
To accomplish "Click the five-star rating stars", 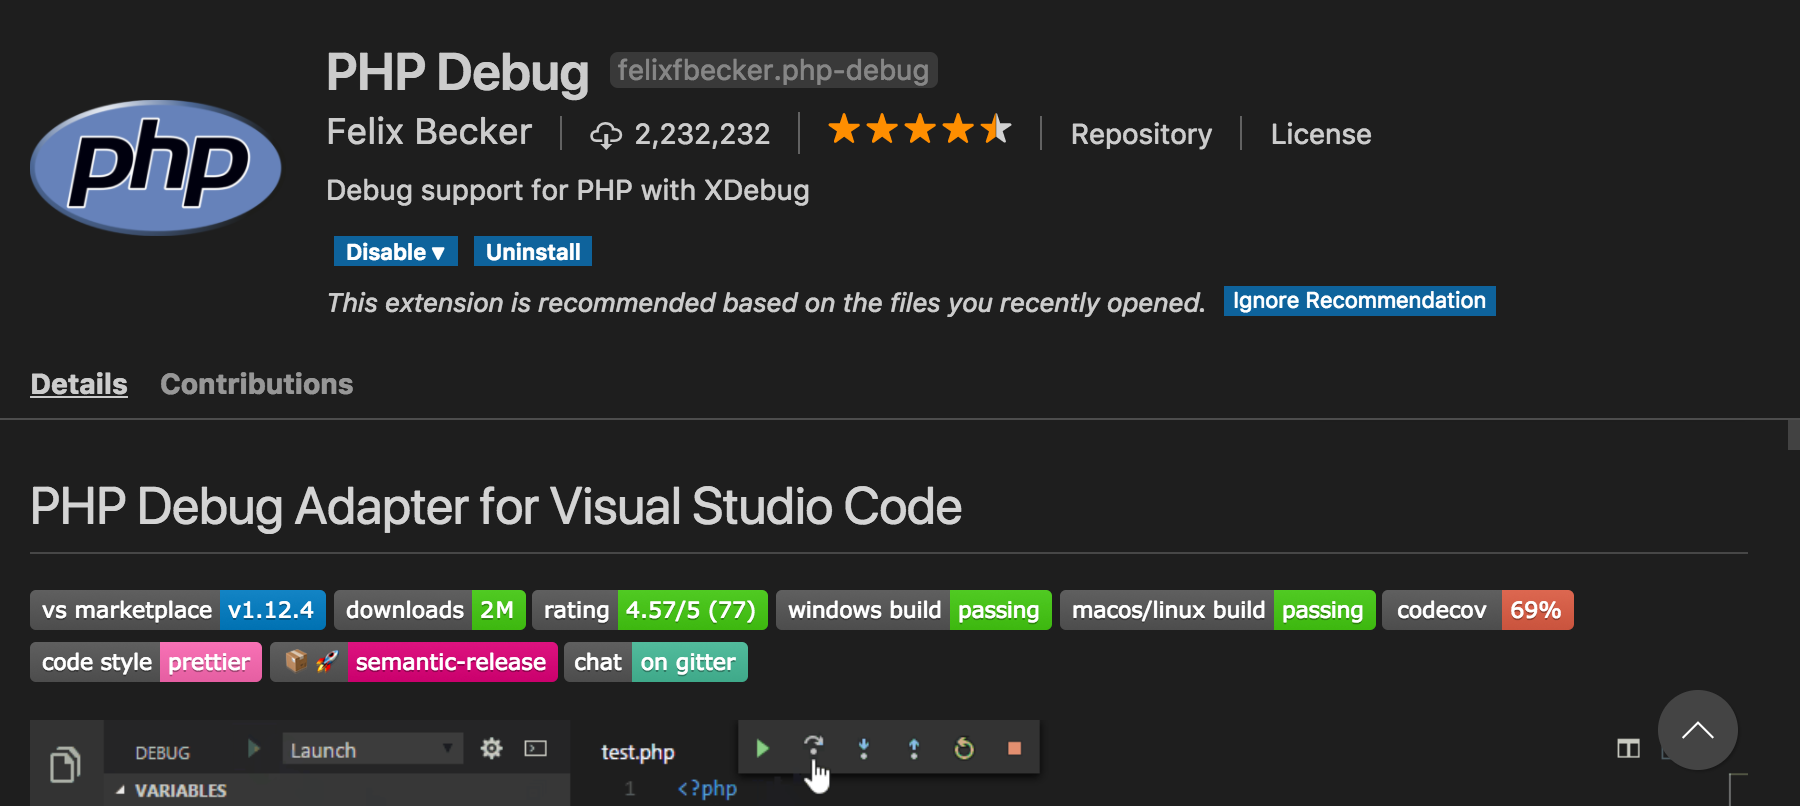I will tap(920, 129).
